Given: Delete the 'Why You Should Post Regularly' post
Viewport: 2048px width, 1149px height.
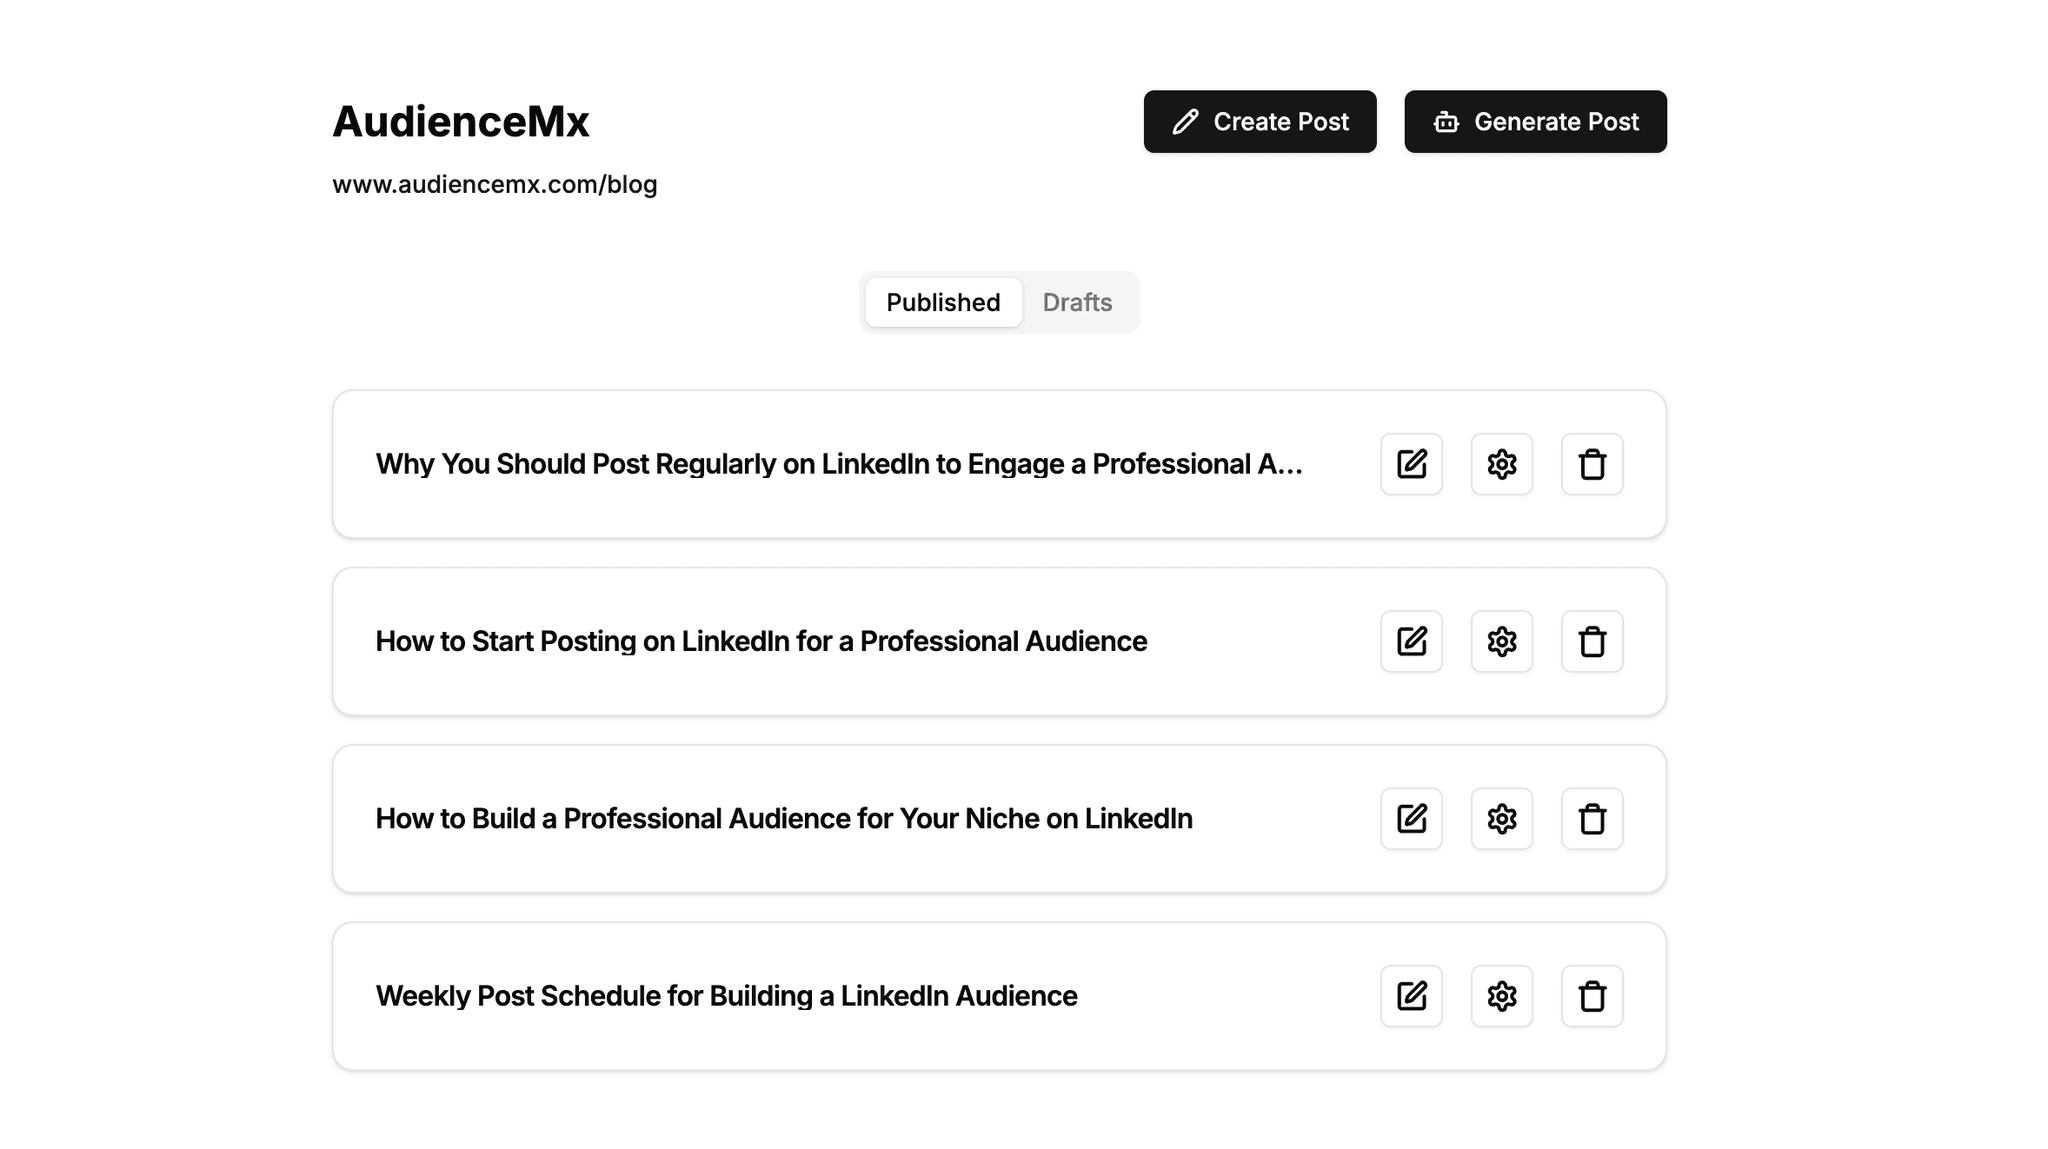Looking at the screenshot, I should pyautogui.click(x=1592, y=464).
